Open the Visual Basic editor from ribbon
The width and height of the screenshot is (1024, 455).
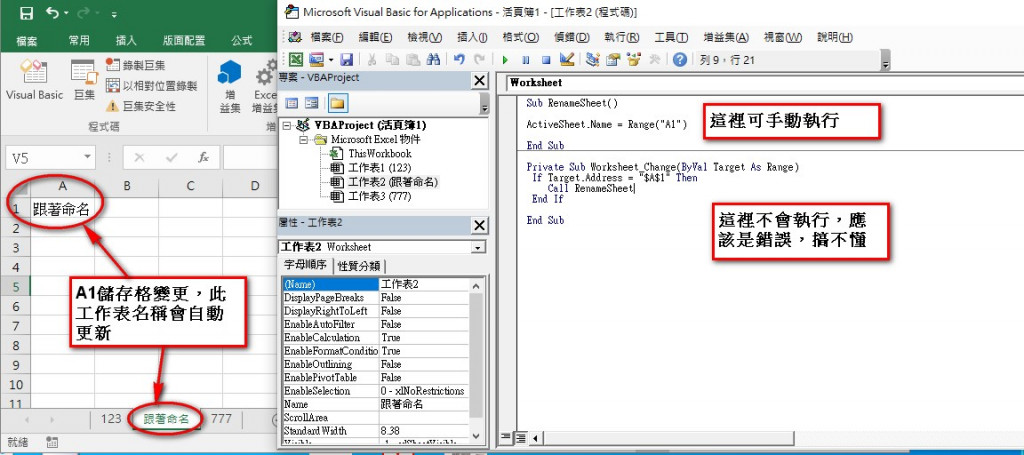[x=34, y=81]
